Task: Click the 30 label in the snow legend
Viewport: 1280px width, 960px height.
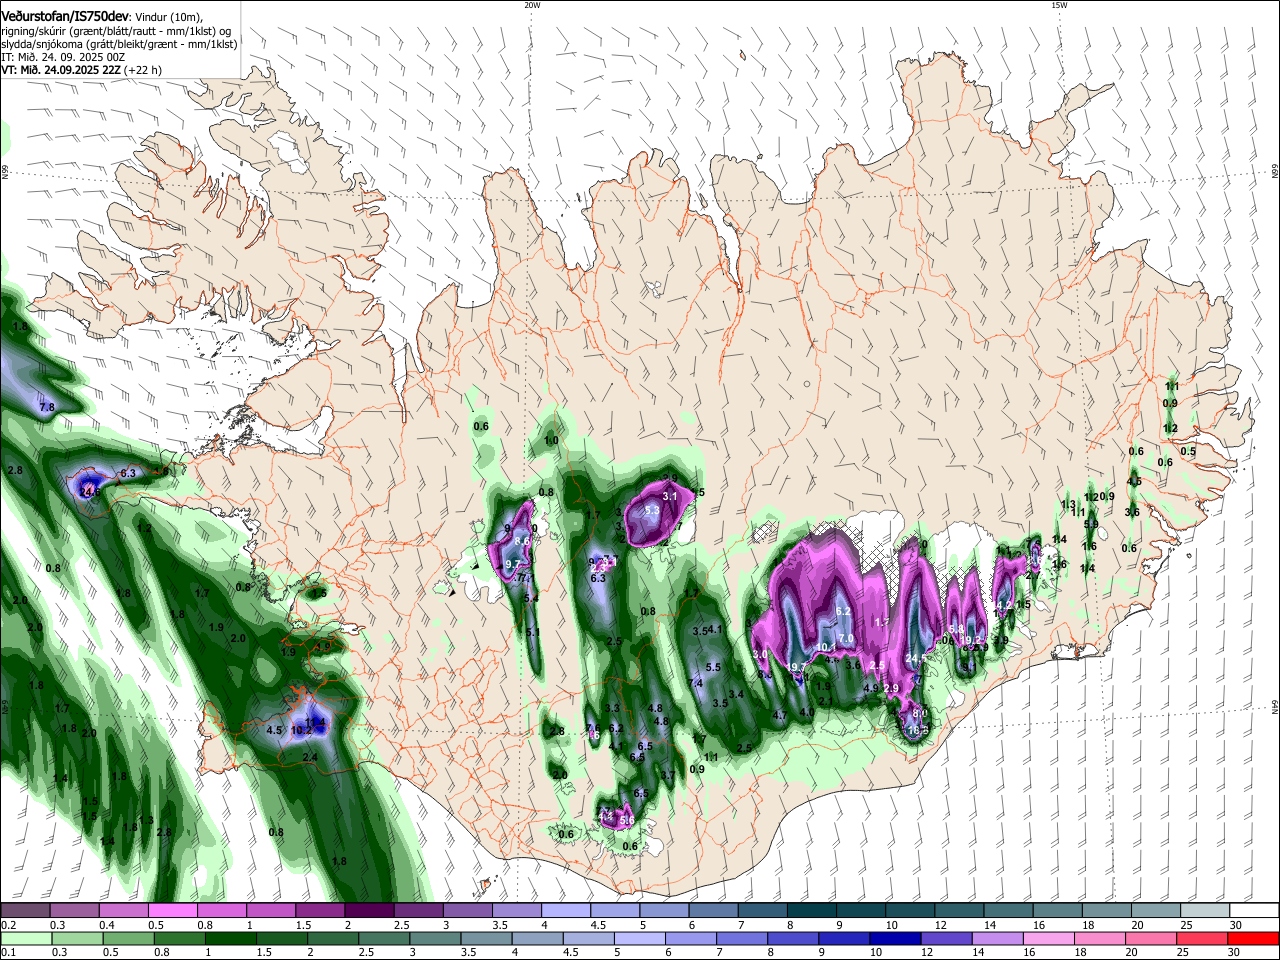Action: pos(1236,925)
